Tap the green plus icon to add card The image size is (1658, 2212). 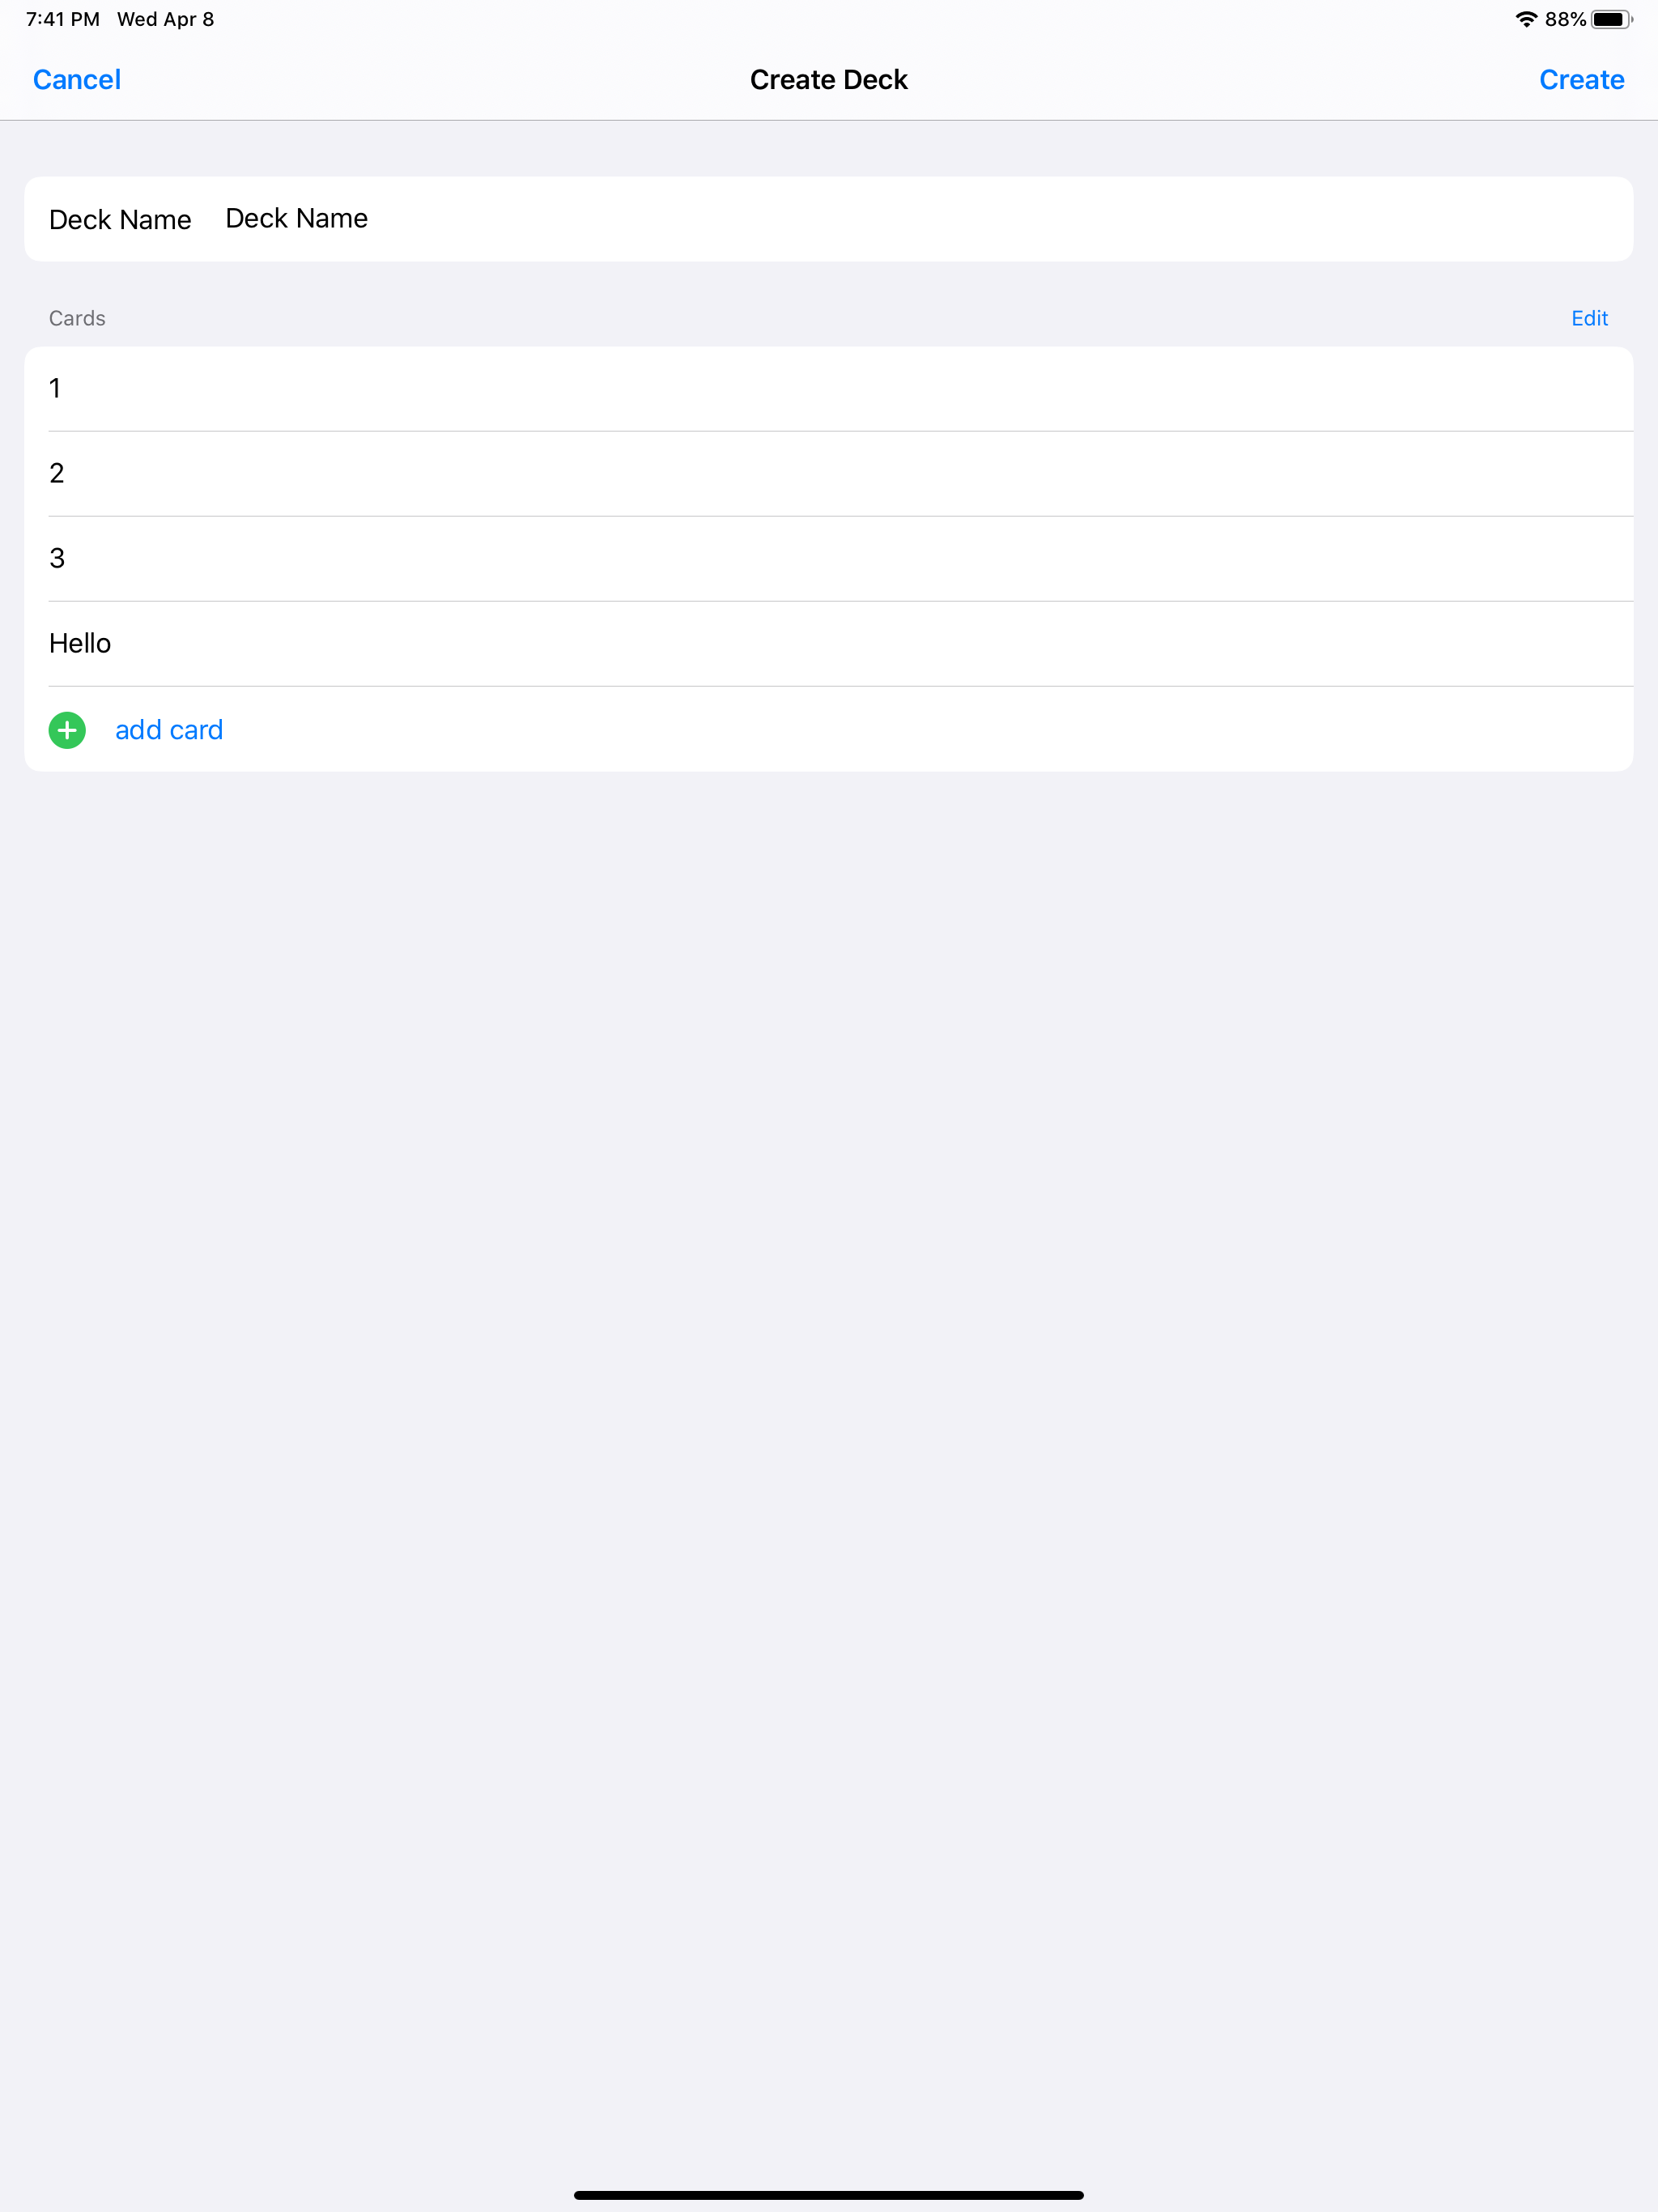tap(67, 730)
